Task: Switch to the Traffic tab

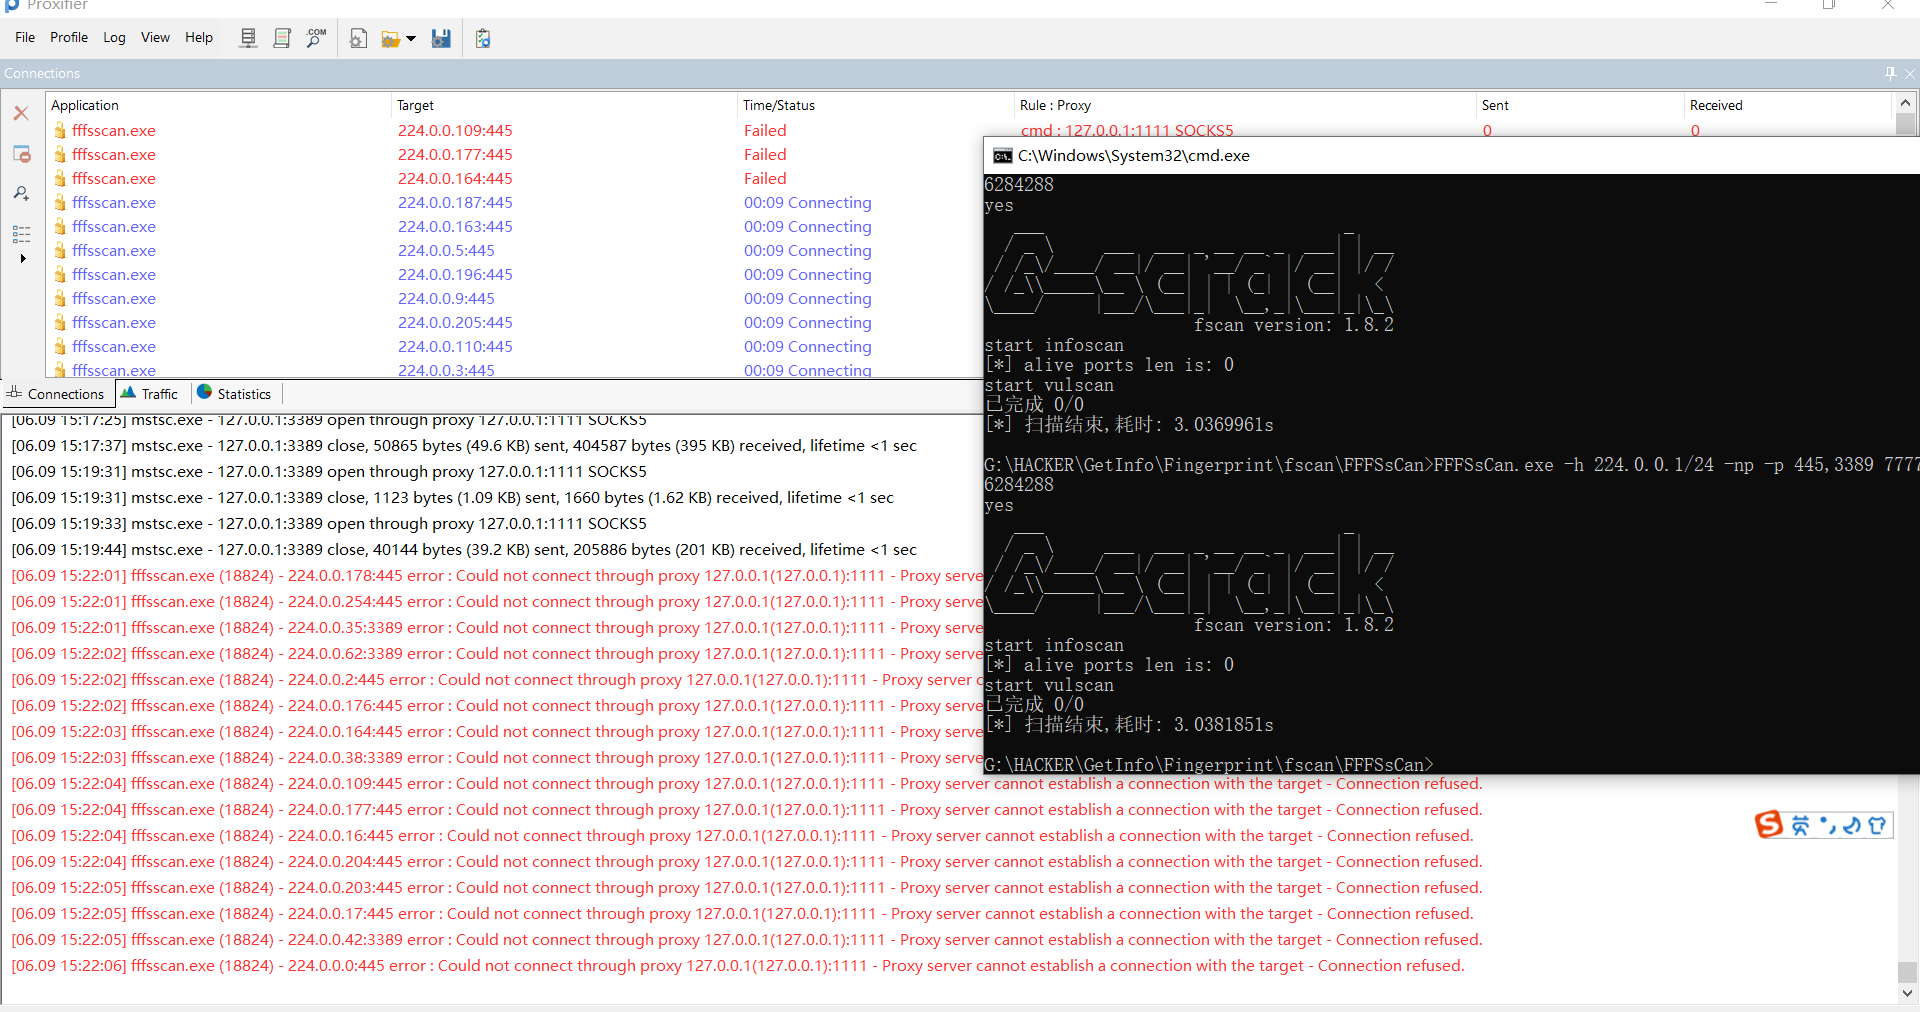Action: [x=150, y=394]
